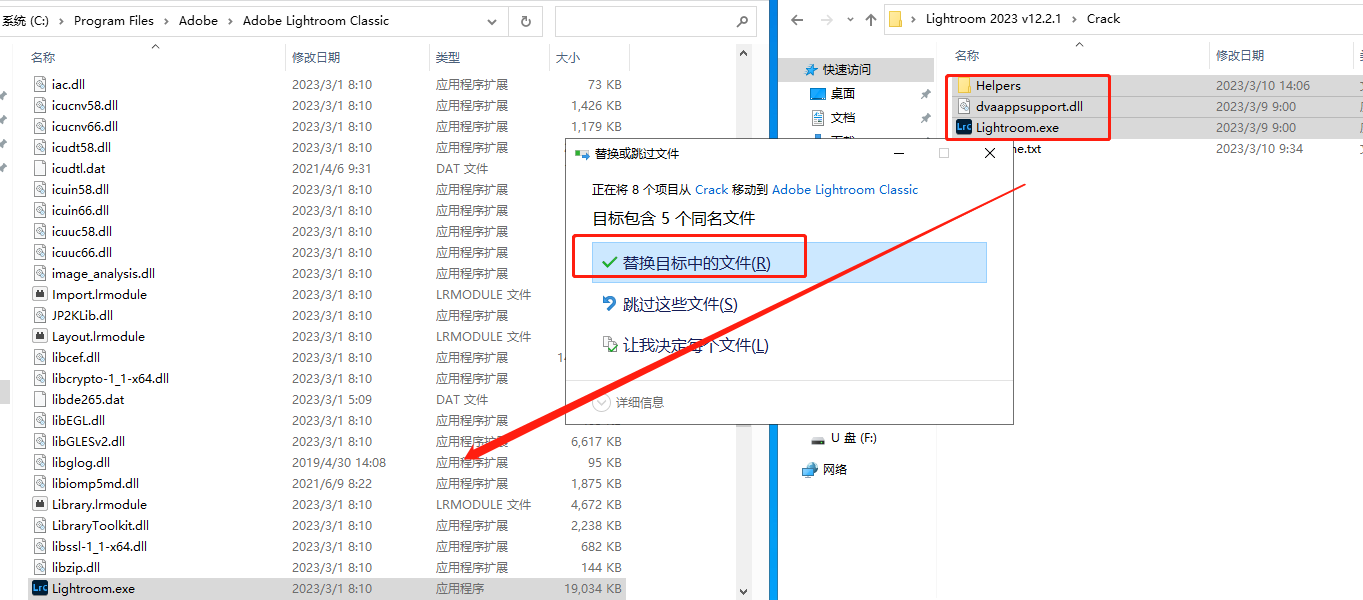Select Lightroom.exe icon in left window
Image resolution: width=1363 pixels, height=600 pixels.
point(40,588)
